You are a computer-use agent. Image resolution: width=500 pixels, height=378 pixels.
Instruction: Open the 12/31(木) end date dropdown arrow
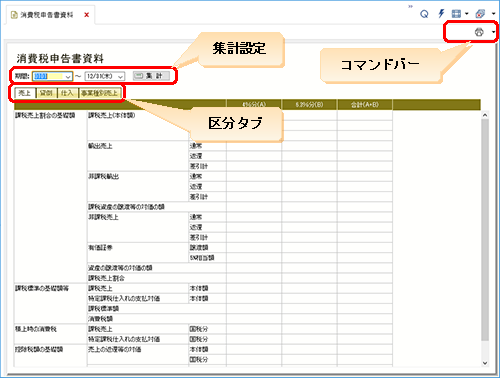[121, 77]
